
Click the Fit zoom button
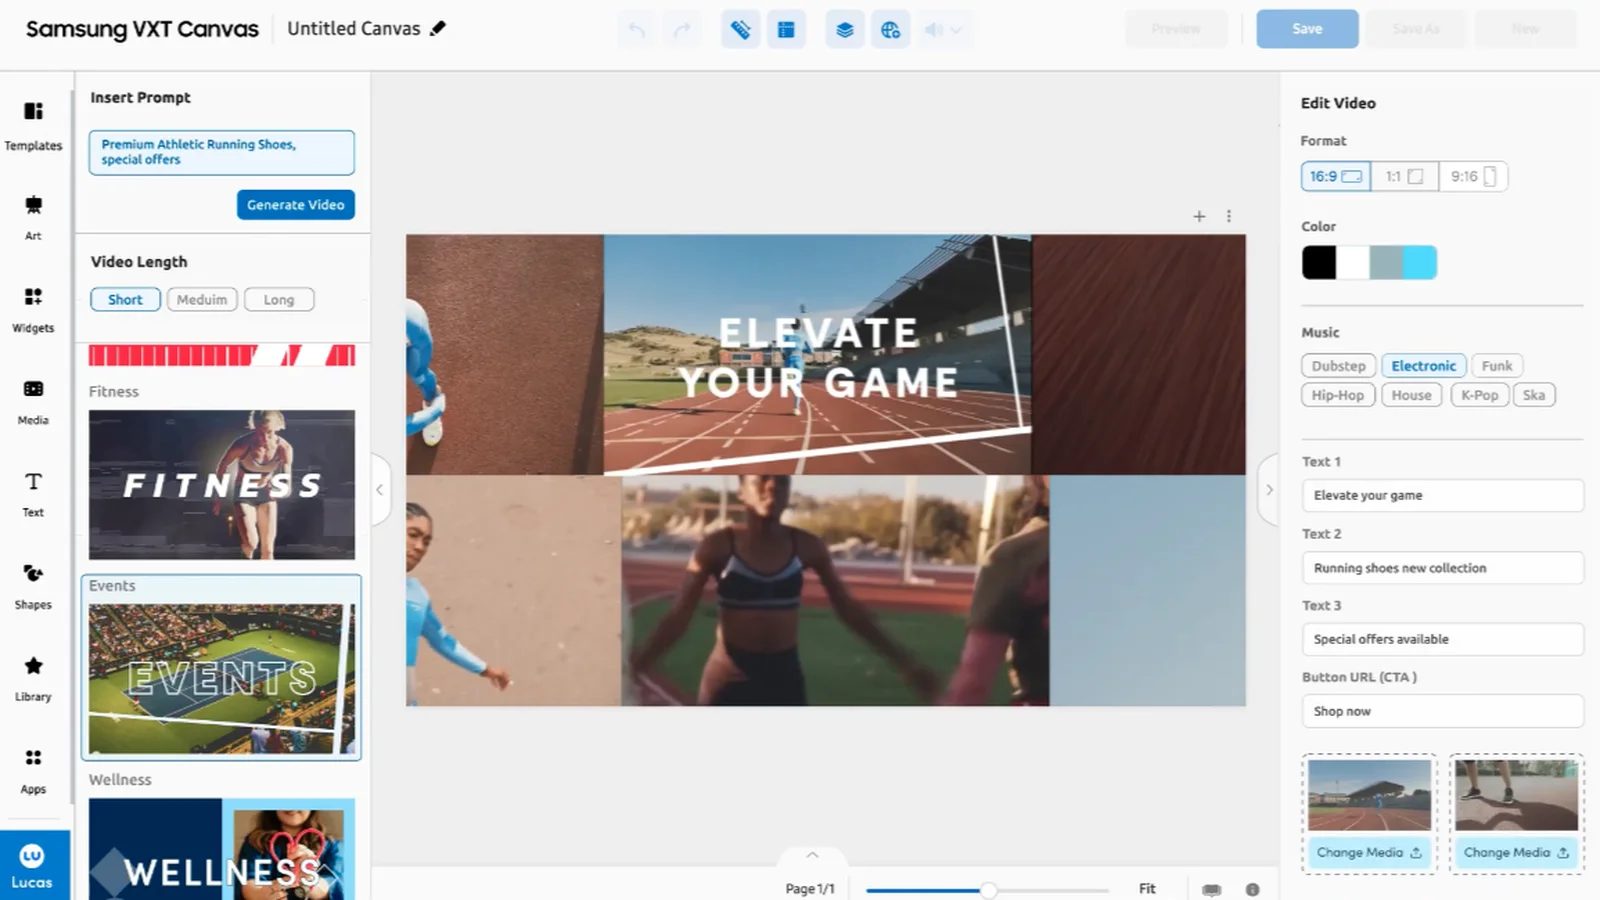click(x=1147, y=889)
